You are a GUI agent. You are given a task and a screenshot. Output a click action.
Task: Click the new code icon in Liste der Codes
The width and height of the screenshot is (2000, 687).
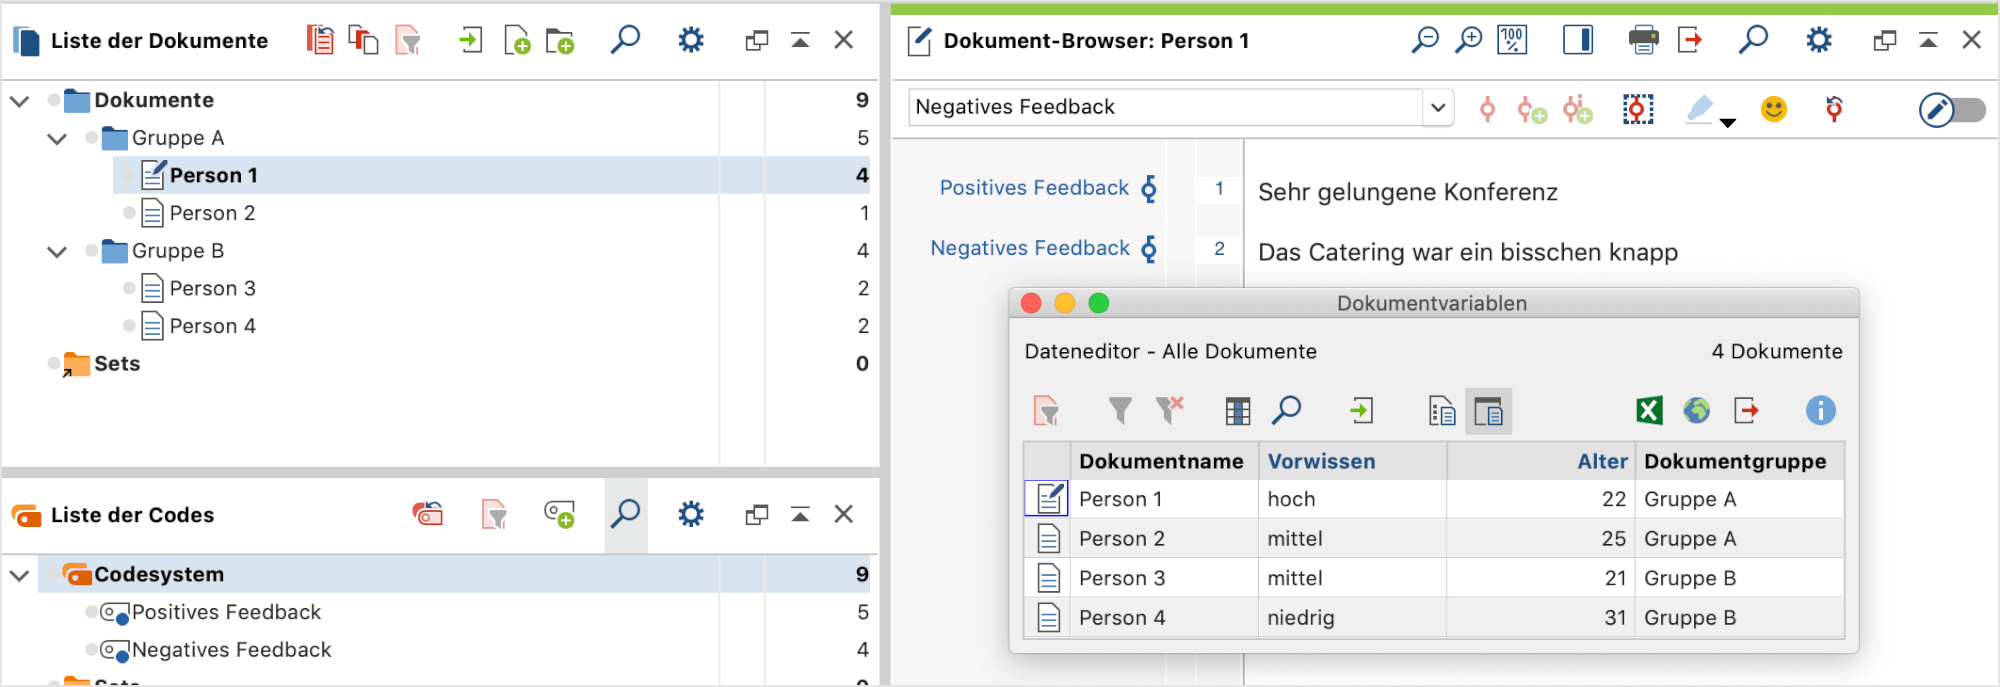click(x=559, y=515)
